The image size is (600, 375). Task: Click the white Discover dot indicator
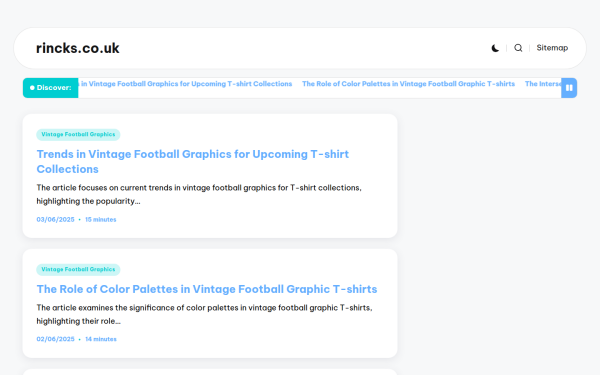click(x=32, y=88)
